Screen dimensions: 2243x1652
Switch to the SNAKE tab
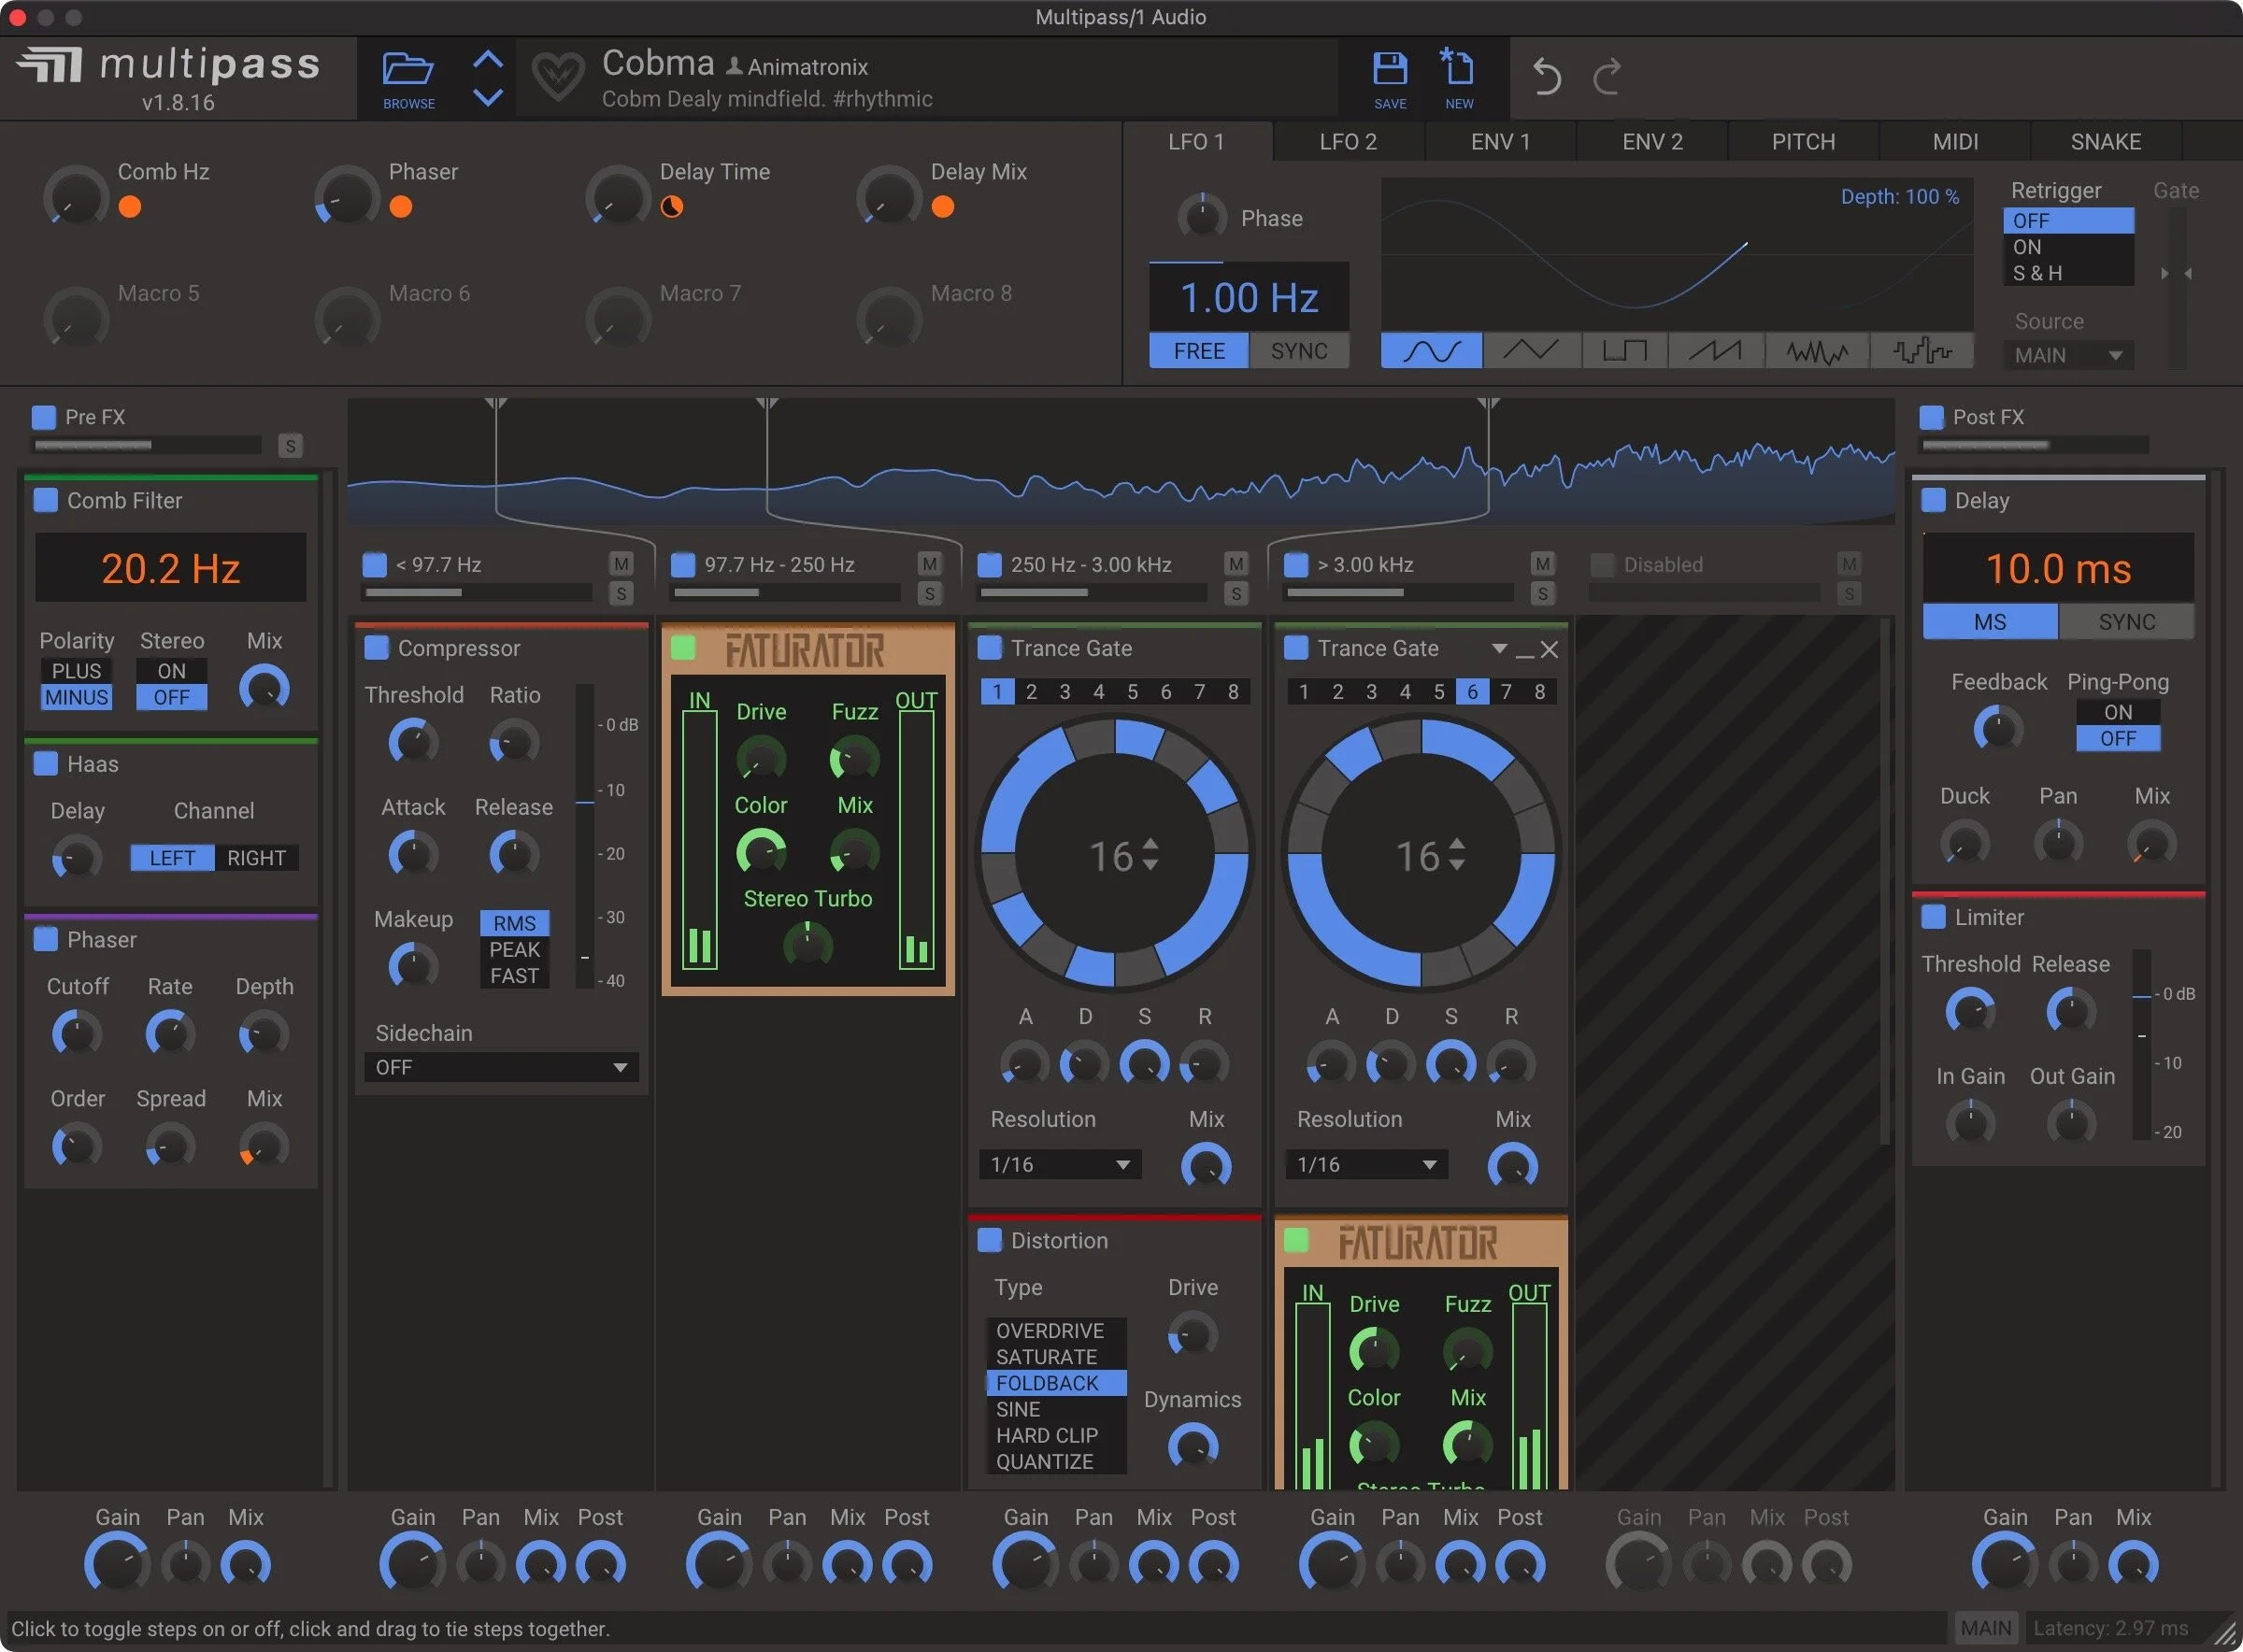click(2106, 142)
